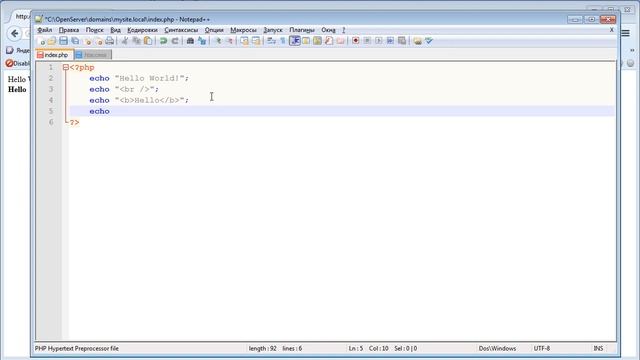Click 'Ln : 5' position in status bar
Image resolution: width=640 pixels, height=360 pixels.
pos(356,349)
